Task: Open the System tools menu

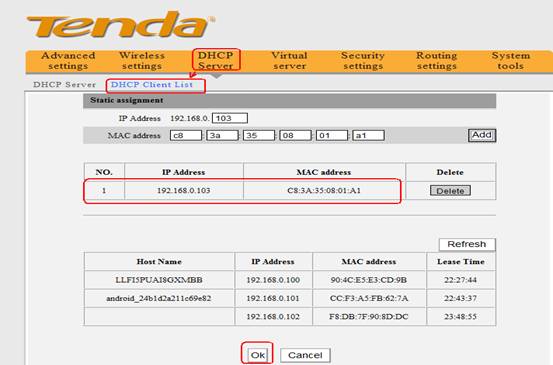Action: coord(511,61)
